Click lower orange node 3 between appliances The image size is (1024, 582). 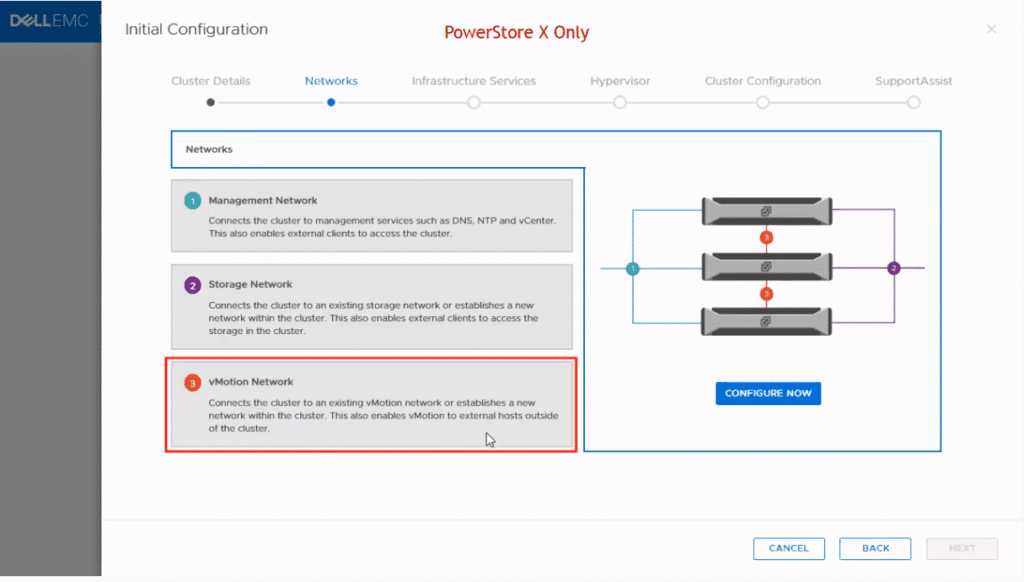(x=767, y=294)
